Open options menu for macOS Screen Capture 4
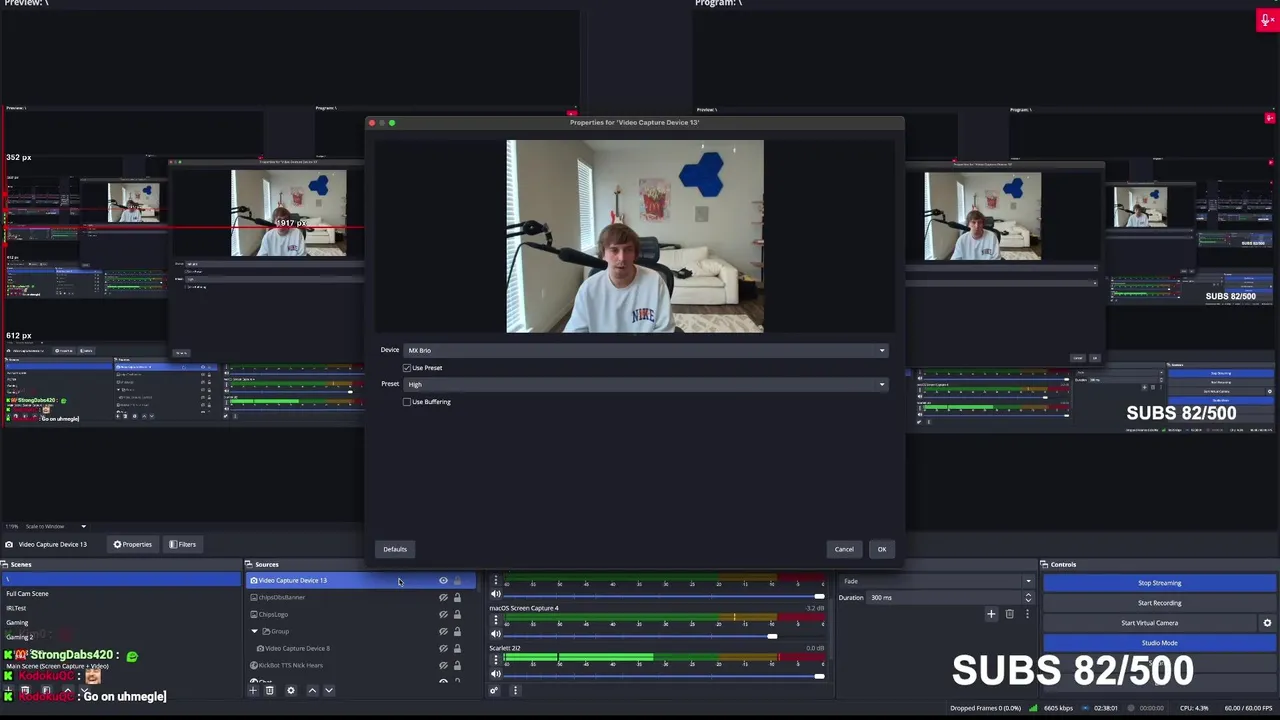Screen dimensions: 1280x720 pos(495,620)
